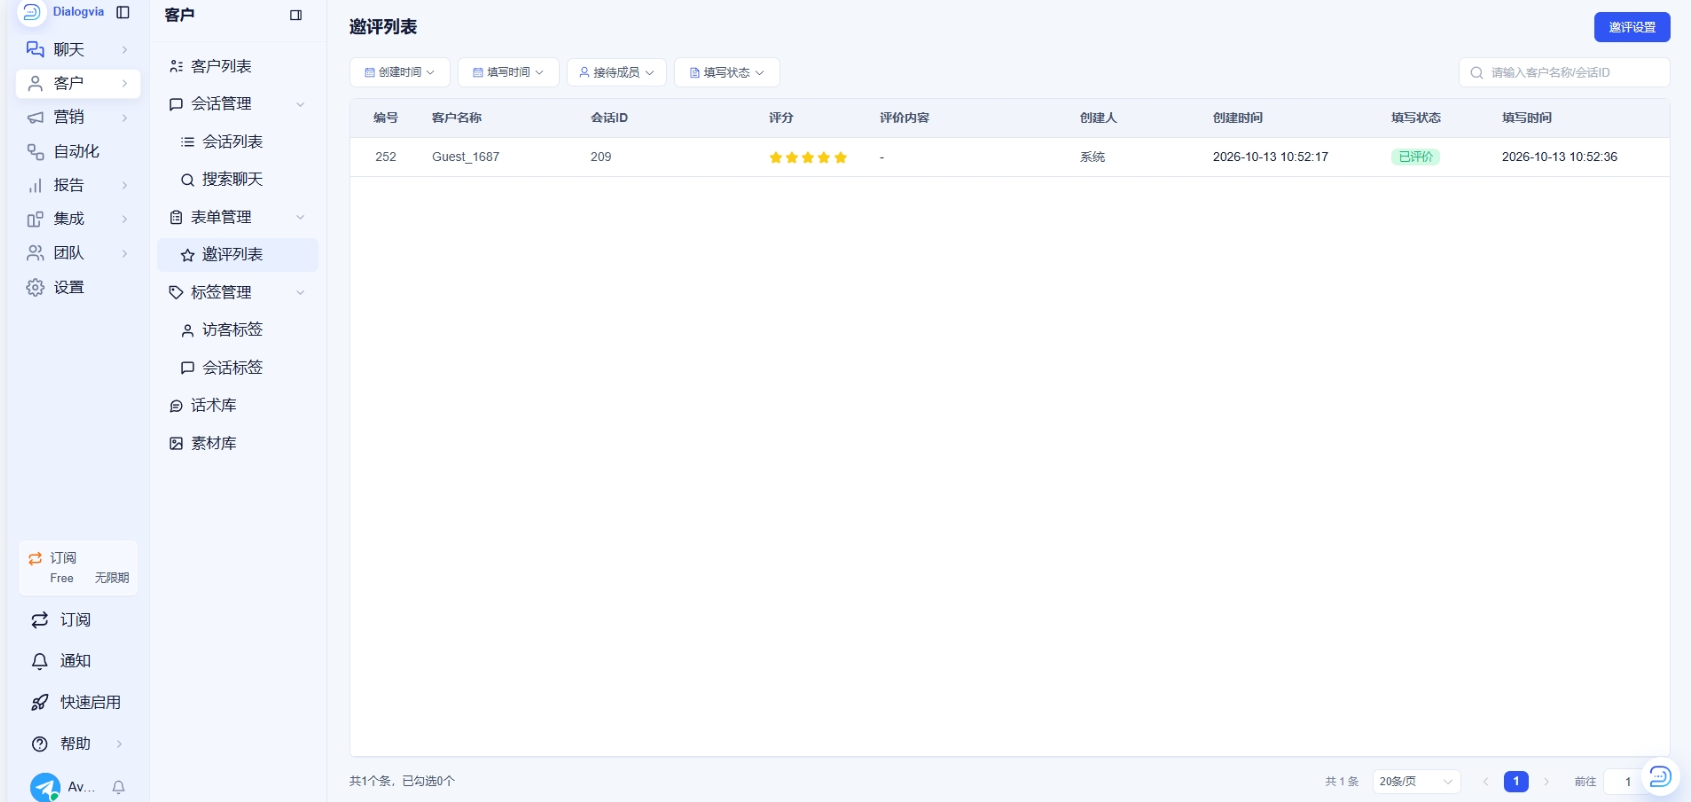
Task: Collapse main sidebar with panel toggle icon
Action: (123, 12)
